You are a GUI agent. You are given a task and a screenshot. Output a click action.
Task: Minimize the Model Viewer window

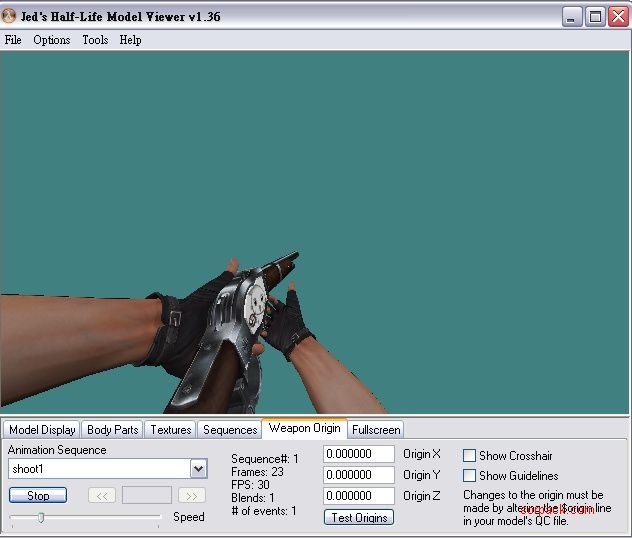click(572, 16)
